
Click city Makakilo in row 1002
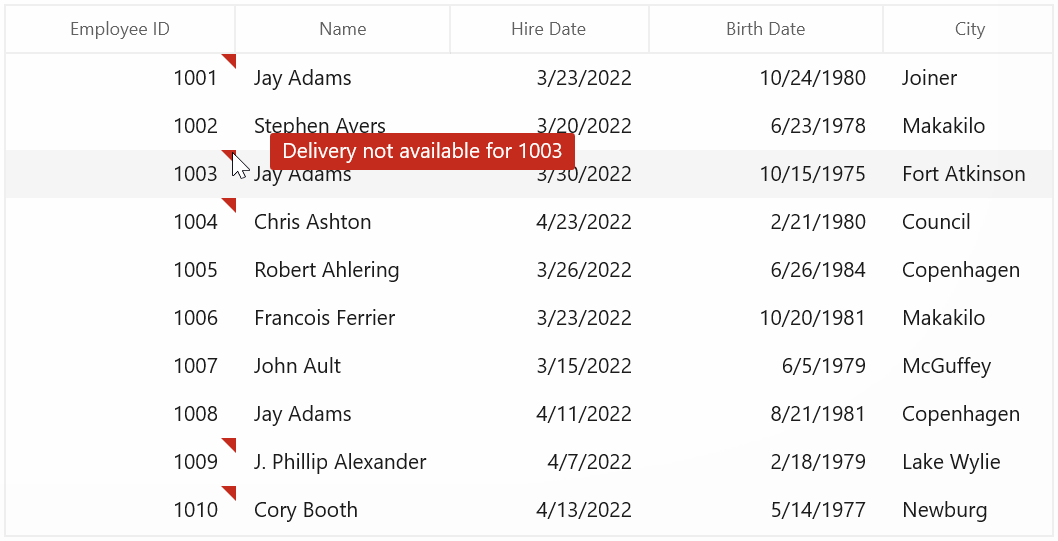click(x=943, y=126)
